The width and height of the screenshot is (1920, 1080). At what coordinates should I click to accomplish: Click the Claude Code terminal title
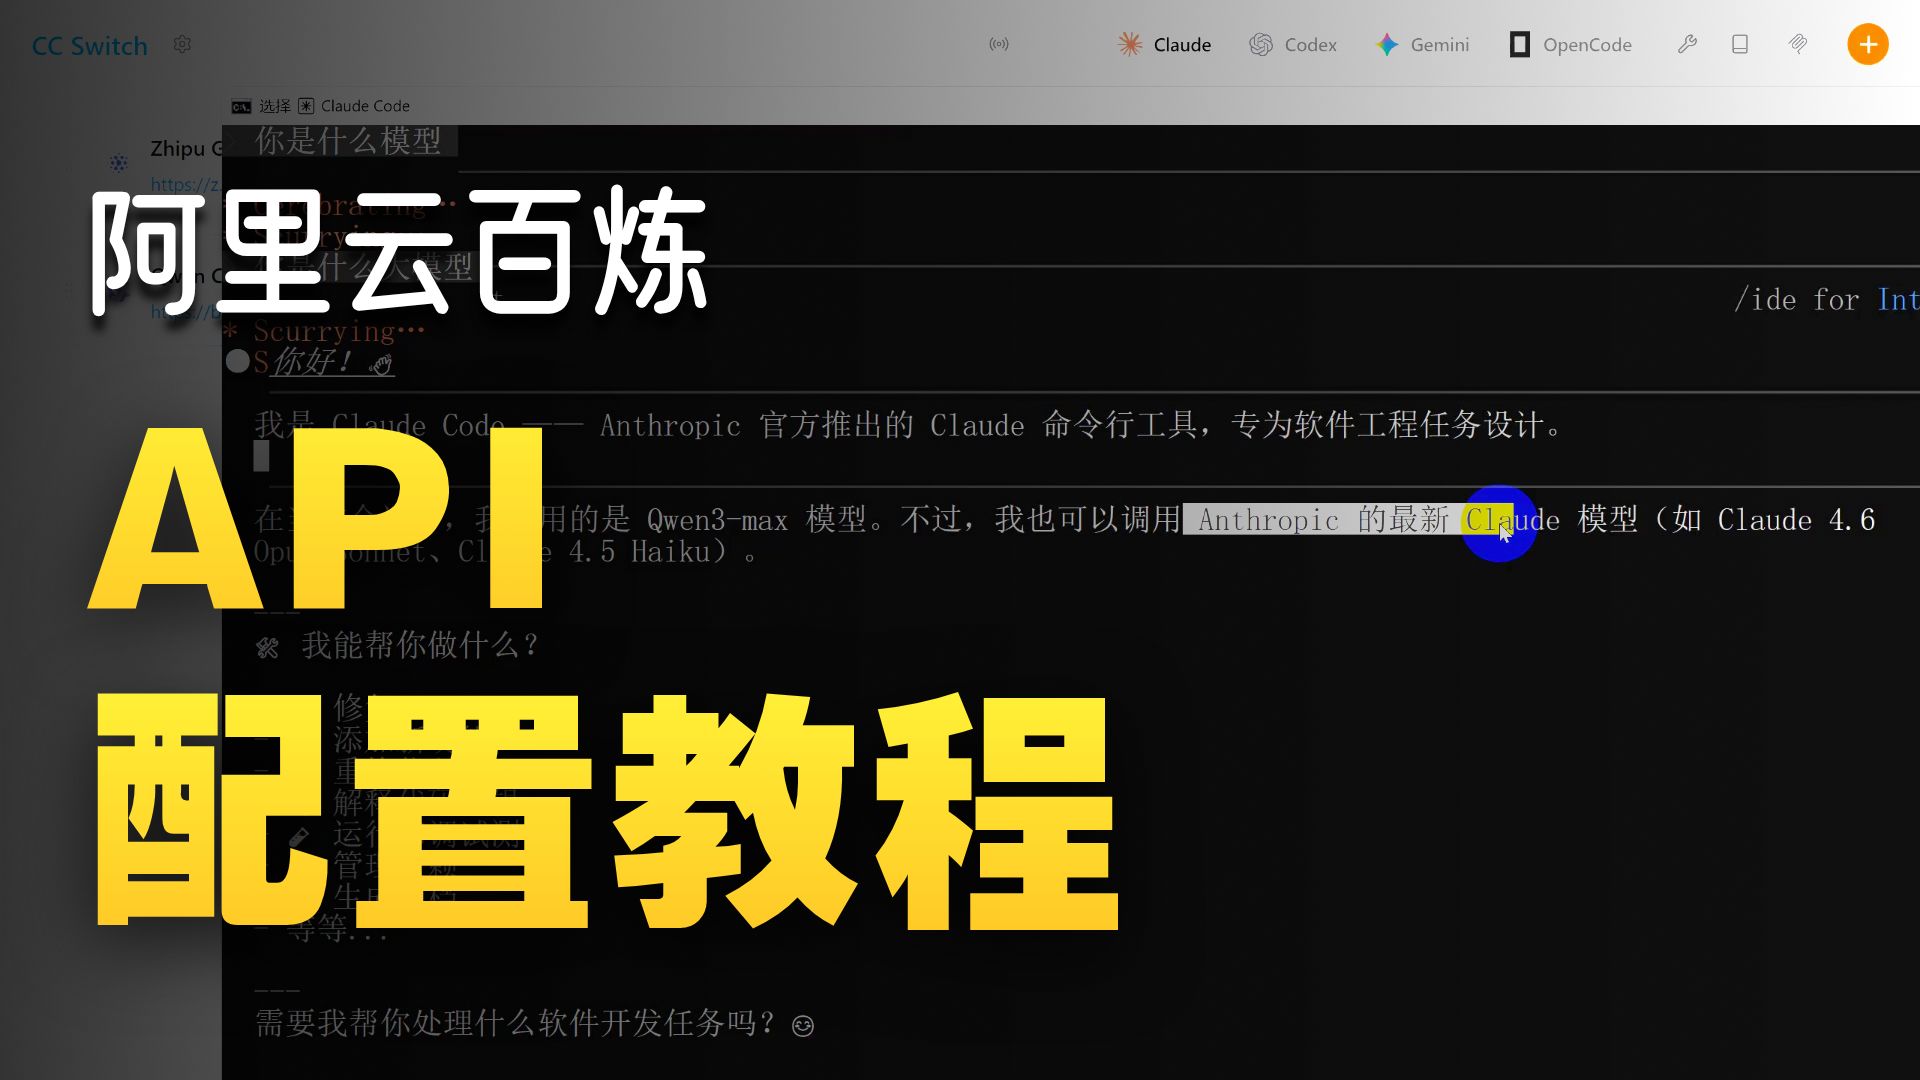click(x=365, y=106)
